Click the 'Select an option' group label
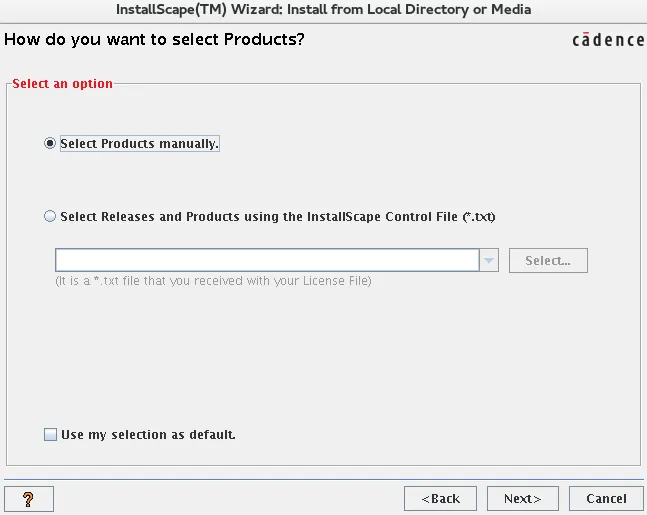This screenshot has width=647, height=515. [x=62, y=84]
